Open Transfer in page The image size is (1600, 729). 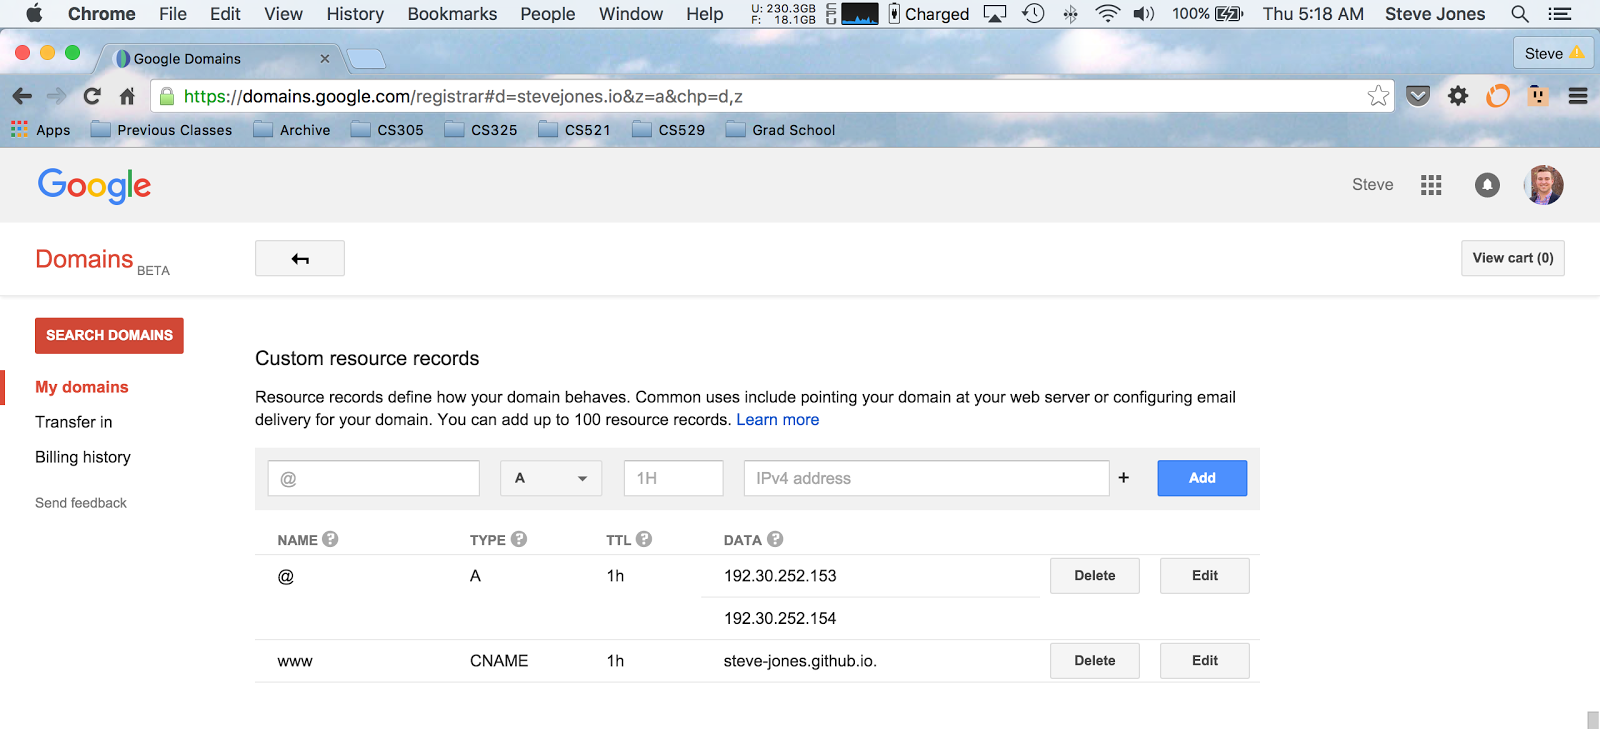coord(74,422)
